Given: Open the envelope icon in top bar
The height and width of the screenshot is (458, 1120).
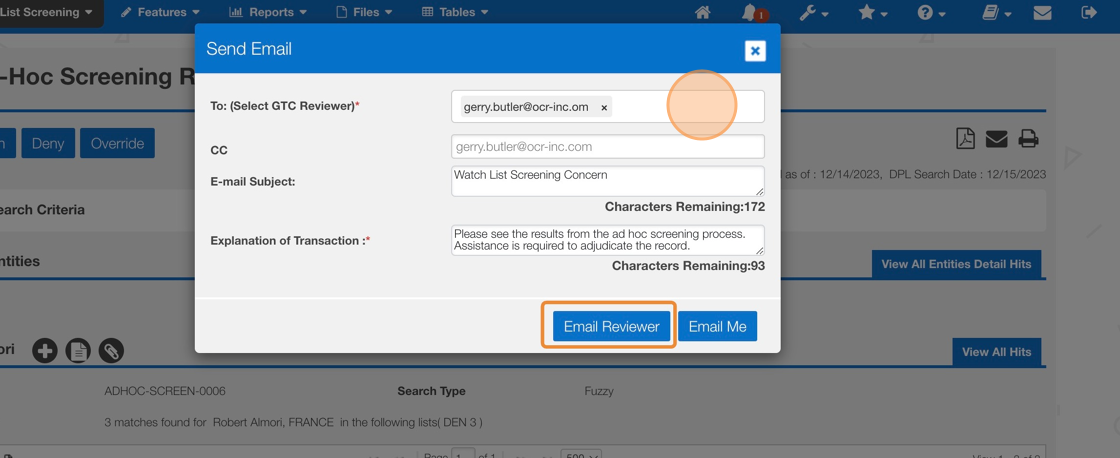Looking at the screenshot, I should point(1042,12).
